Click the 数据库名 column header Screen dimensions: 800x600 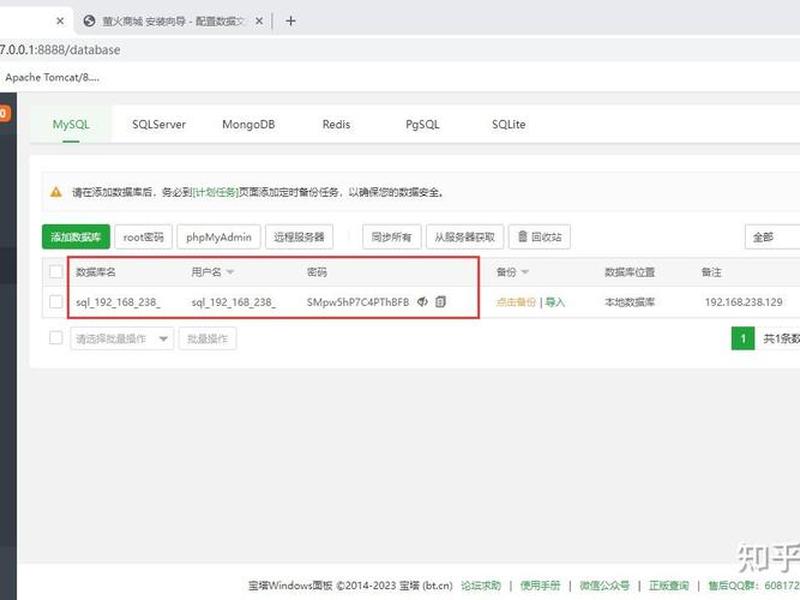click(x=96, y=272)
